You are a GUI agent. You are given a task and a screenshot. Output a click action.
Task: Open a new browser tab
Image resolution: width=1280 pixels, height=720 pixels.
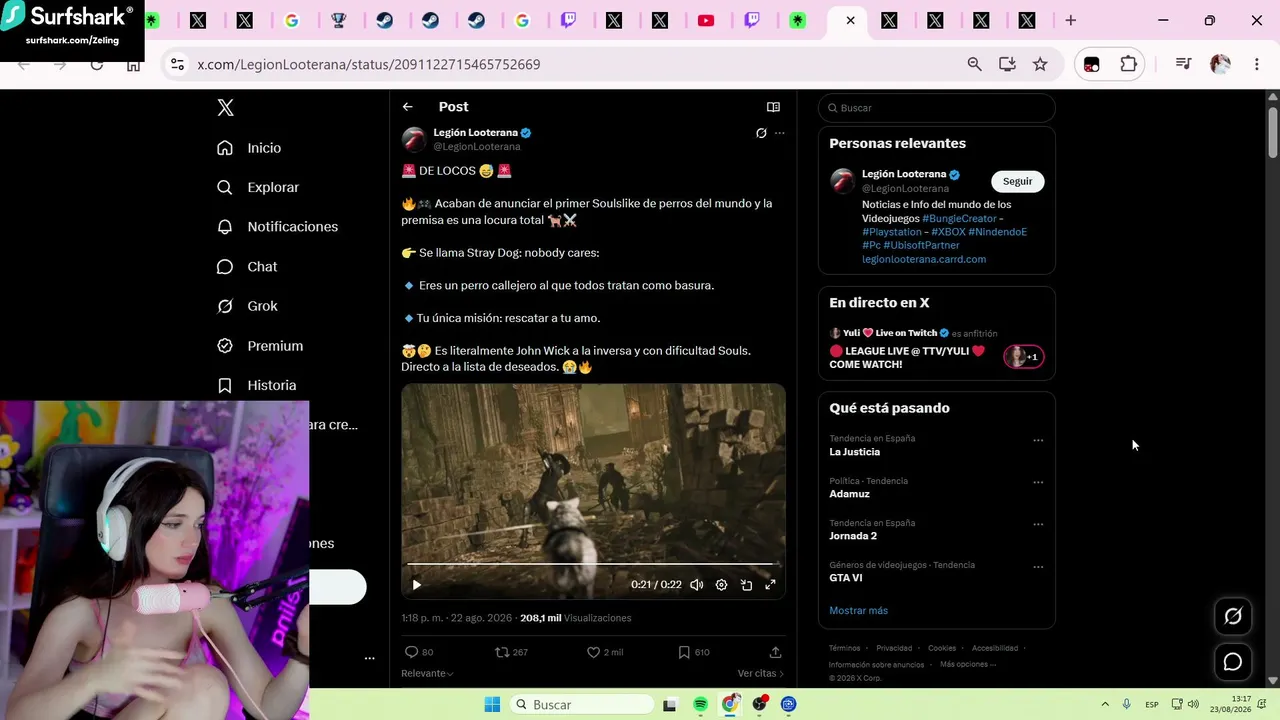[x=1071, y=20]
